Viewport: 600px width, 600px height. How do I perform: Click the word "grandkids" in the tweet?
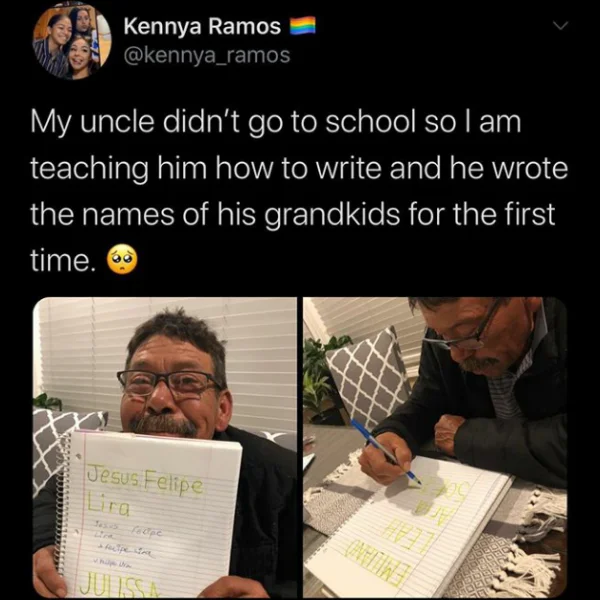click(331, 215)
